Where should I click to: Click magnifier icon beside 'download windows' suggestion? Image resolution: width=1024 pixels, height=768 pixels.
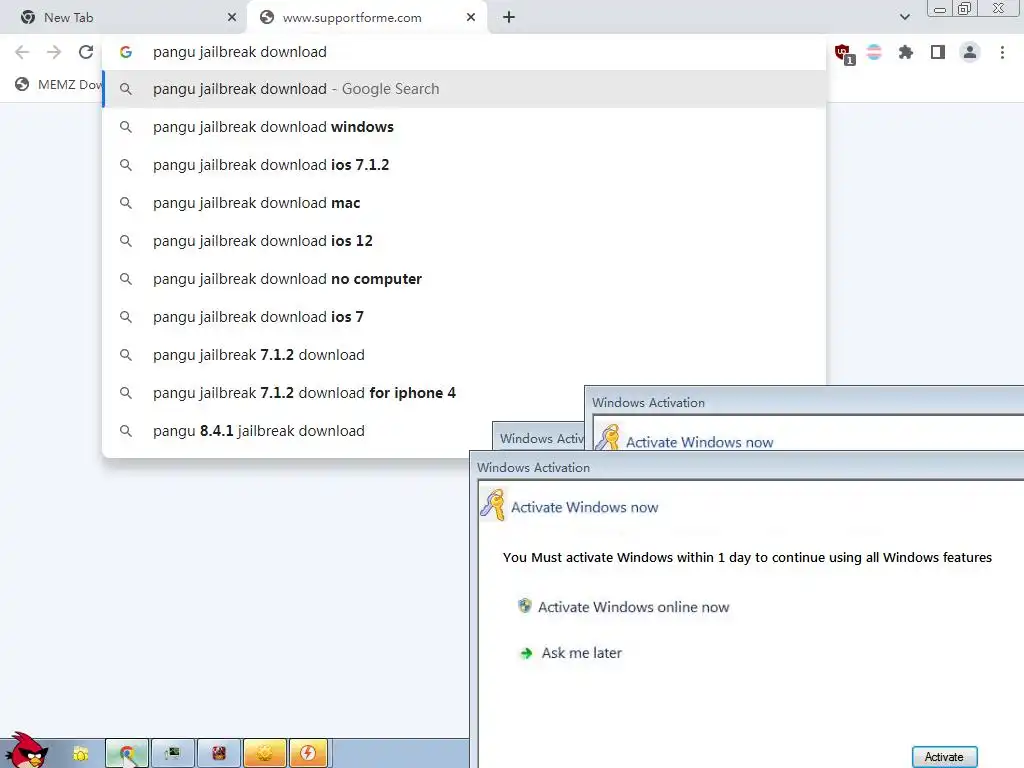click(x=126, y=127)
